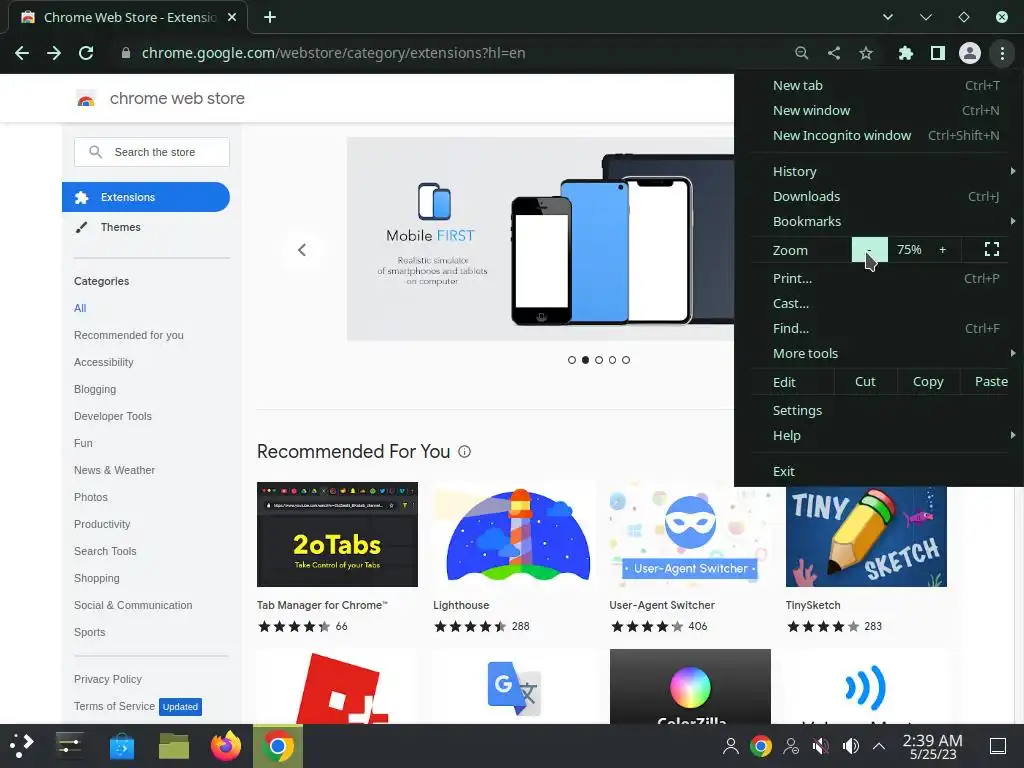Click the show desktop icon in the tray
Image resolution: width=1024 pixels, height=768 pixels.
(998, 746)
